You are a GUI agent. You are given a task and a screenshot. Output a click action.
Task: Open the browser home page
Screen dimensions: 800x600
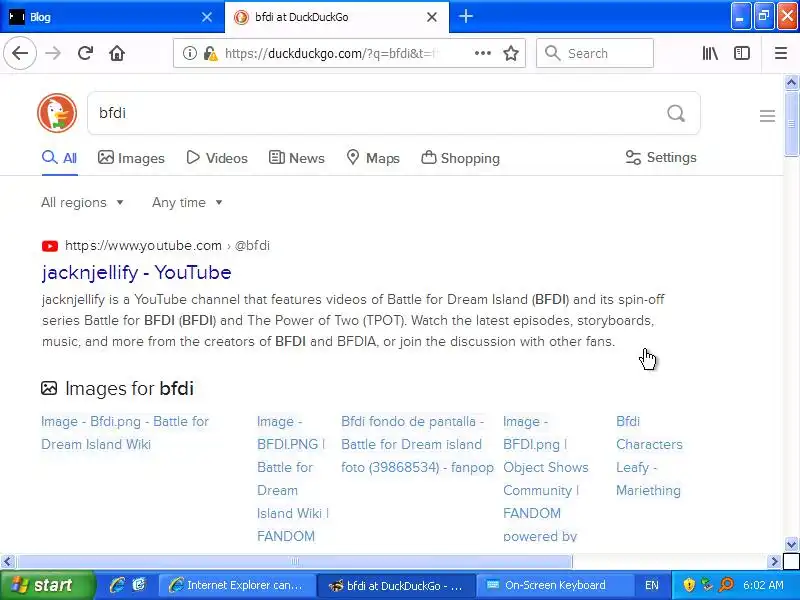[117, 53]
